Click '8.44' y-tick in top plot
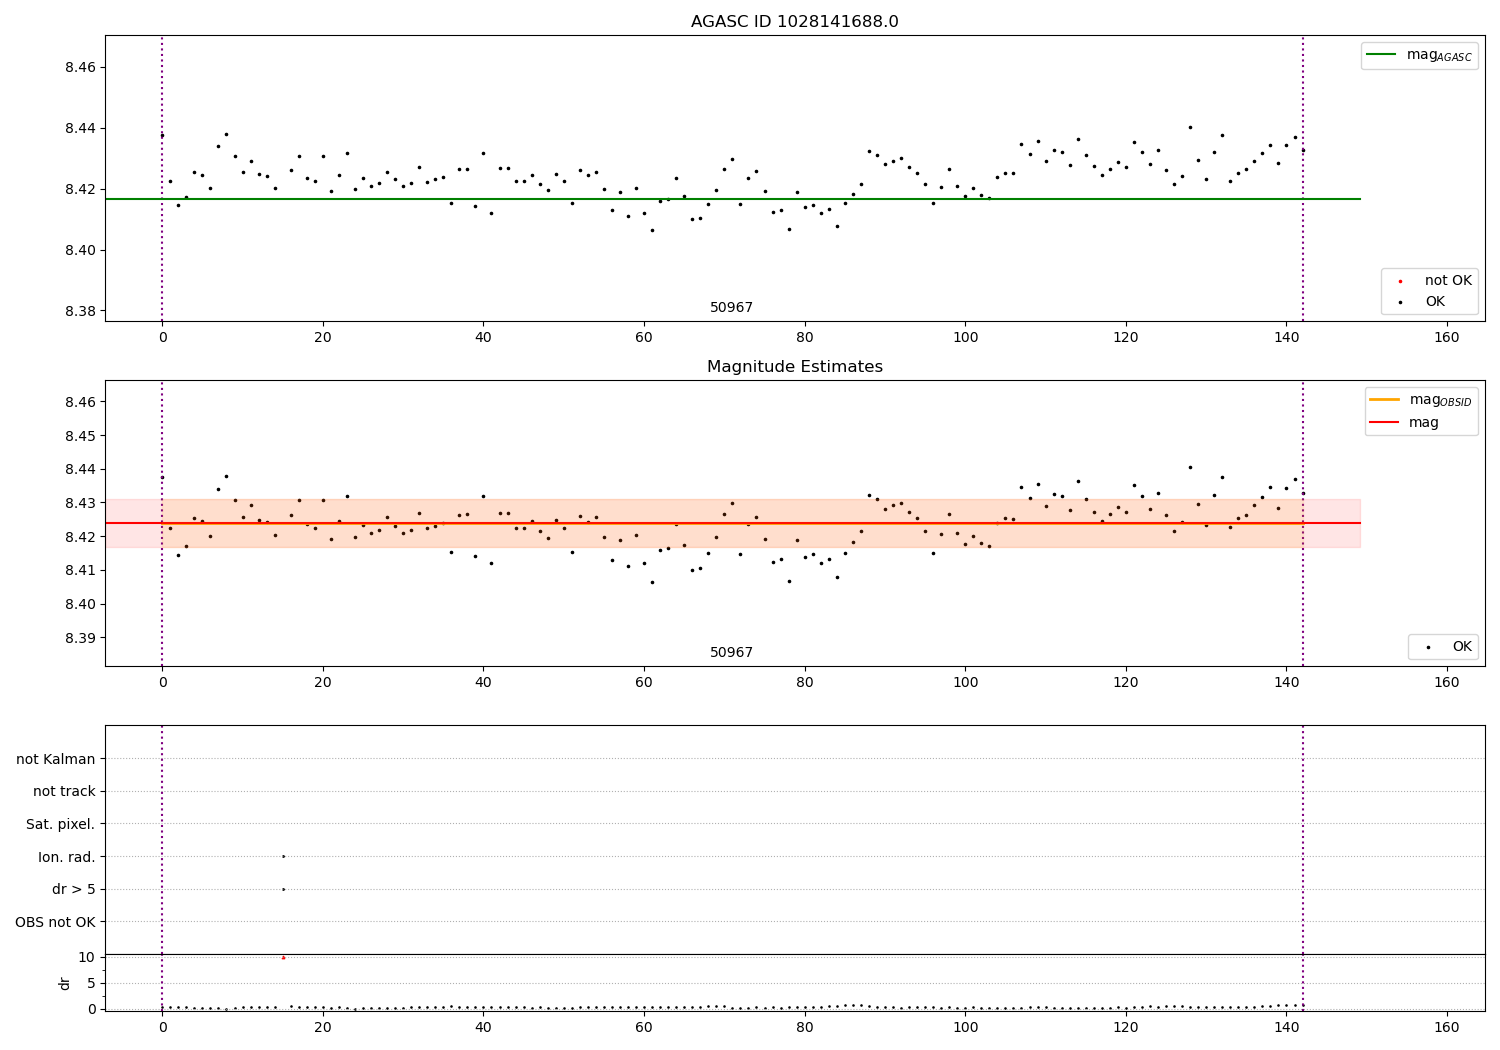 pyautogui.click(x=81, y=129)
